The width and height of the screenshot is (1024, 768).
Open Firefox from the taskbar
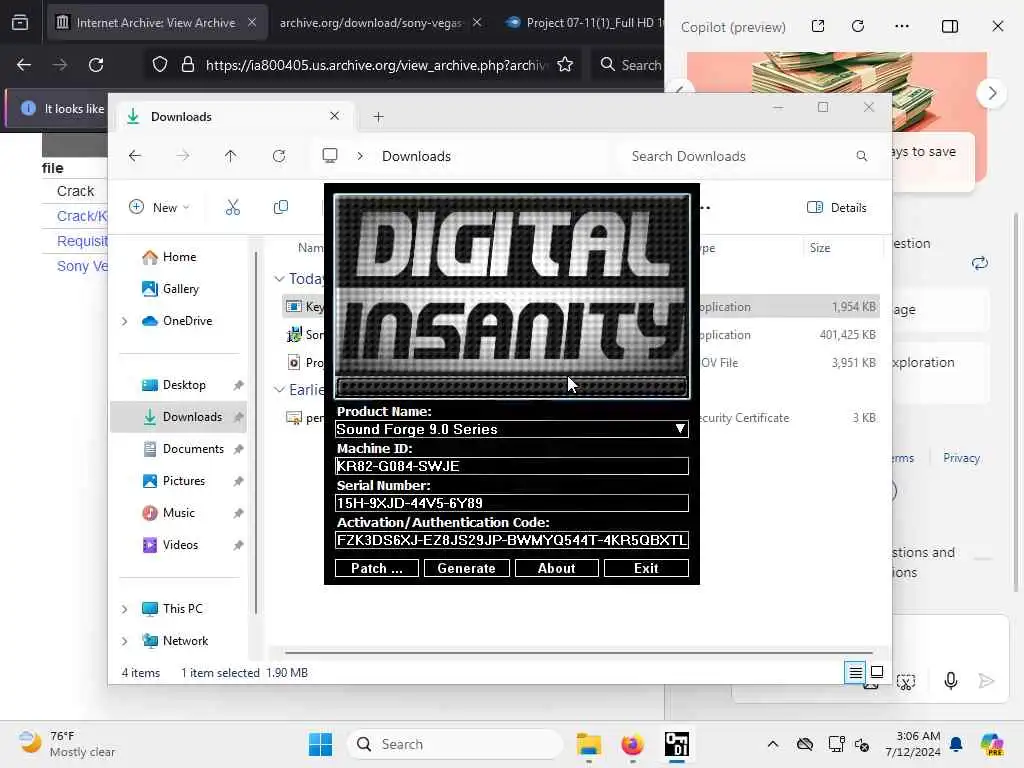click(632, 744)
